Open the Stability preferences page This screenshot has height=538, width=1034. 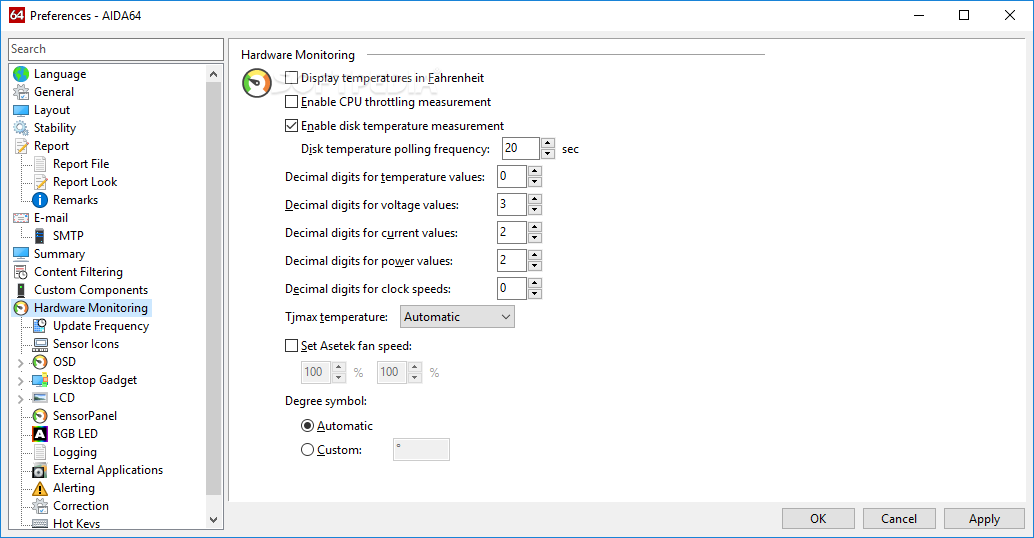55,128
